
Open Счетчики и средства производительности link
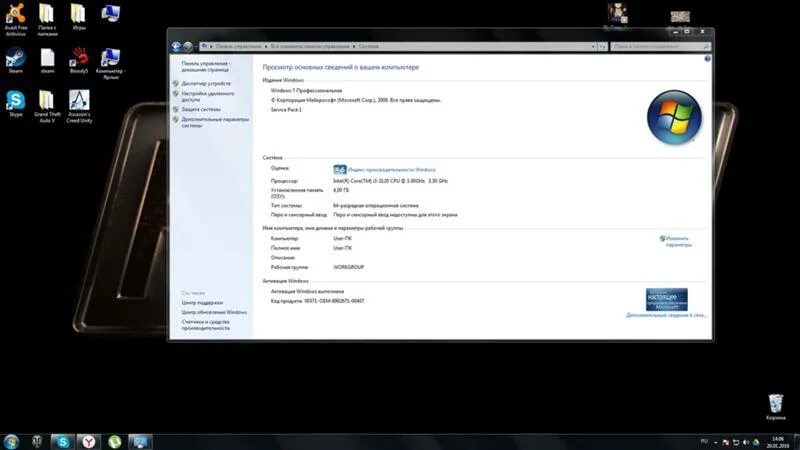click(206, 325)
